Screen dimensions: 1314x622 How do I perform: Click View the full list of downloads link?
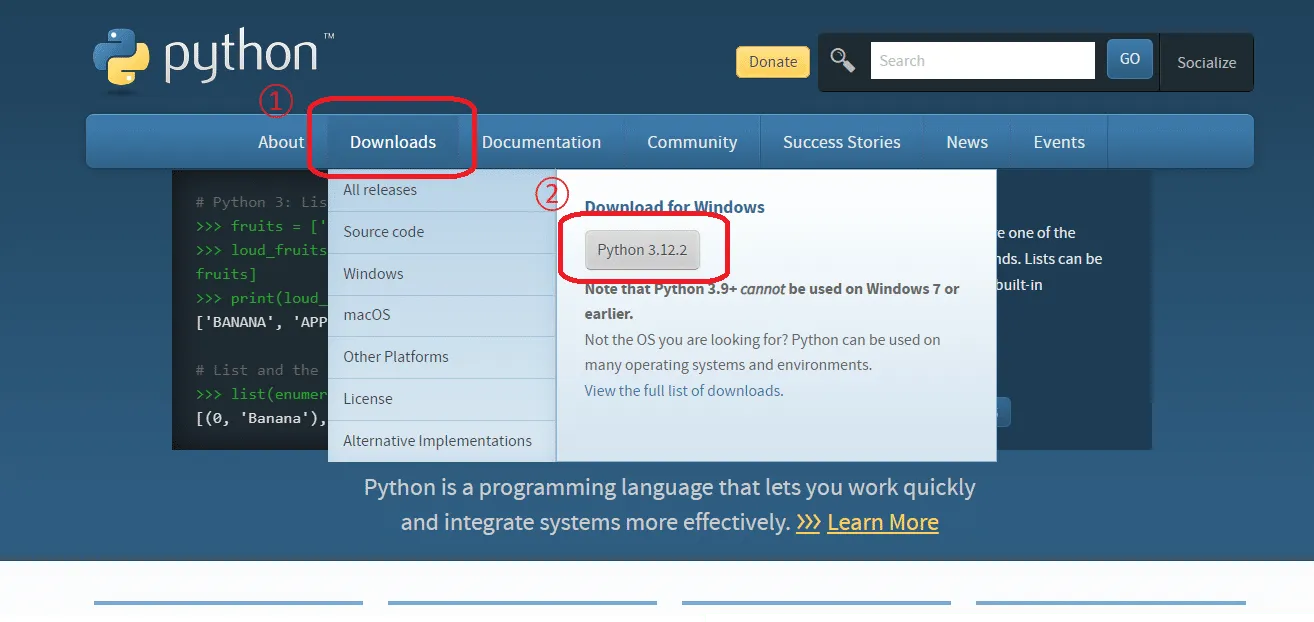pos(684,391)
